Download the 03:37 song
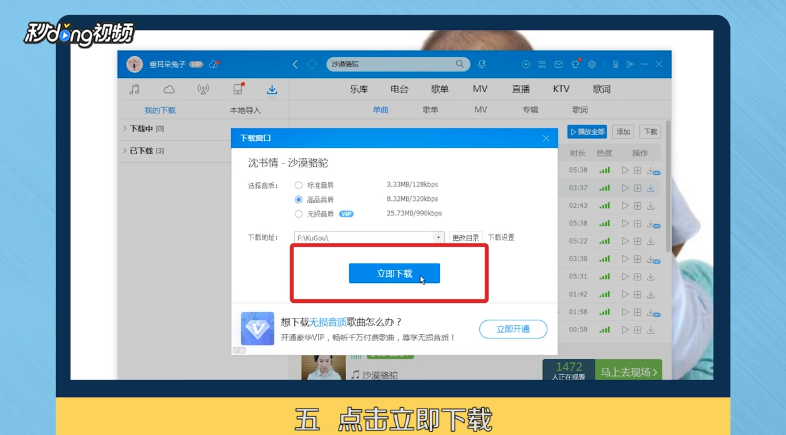The width and height of the screenshot is (786, 435). coord(651,188)
